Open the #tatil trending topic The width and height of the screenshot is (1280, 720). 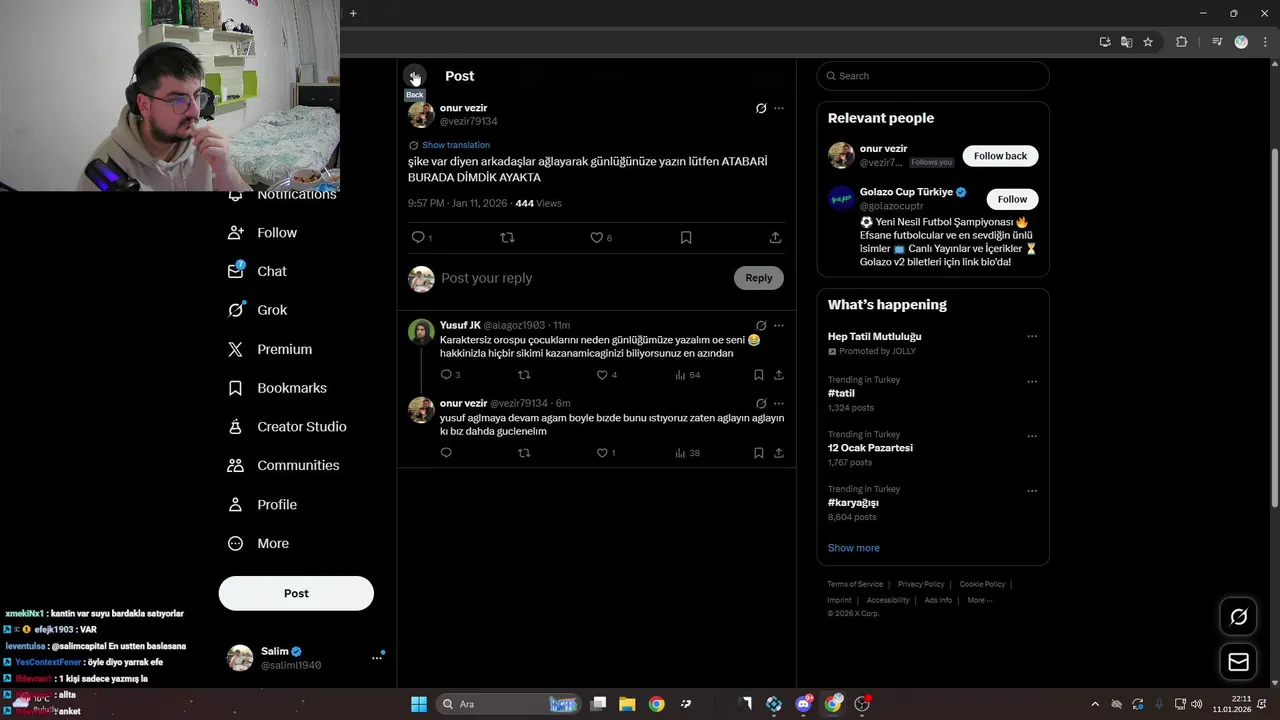[841, 393]
